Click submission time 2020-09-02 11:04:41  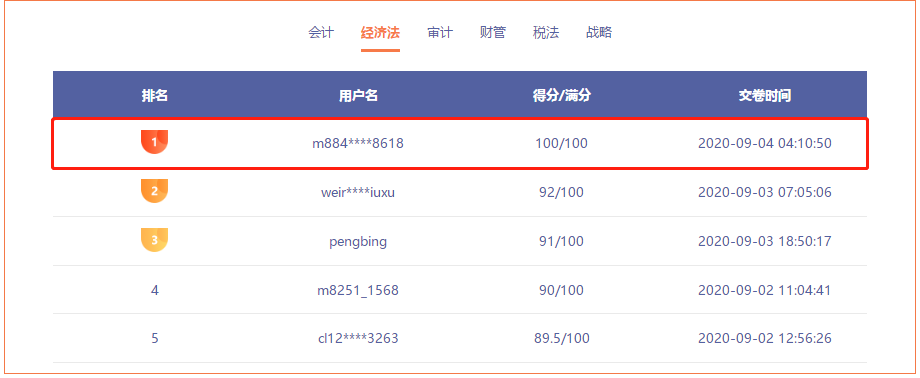coord(765,290)
